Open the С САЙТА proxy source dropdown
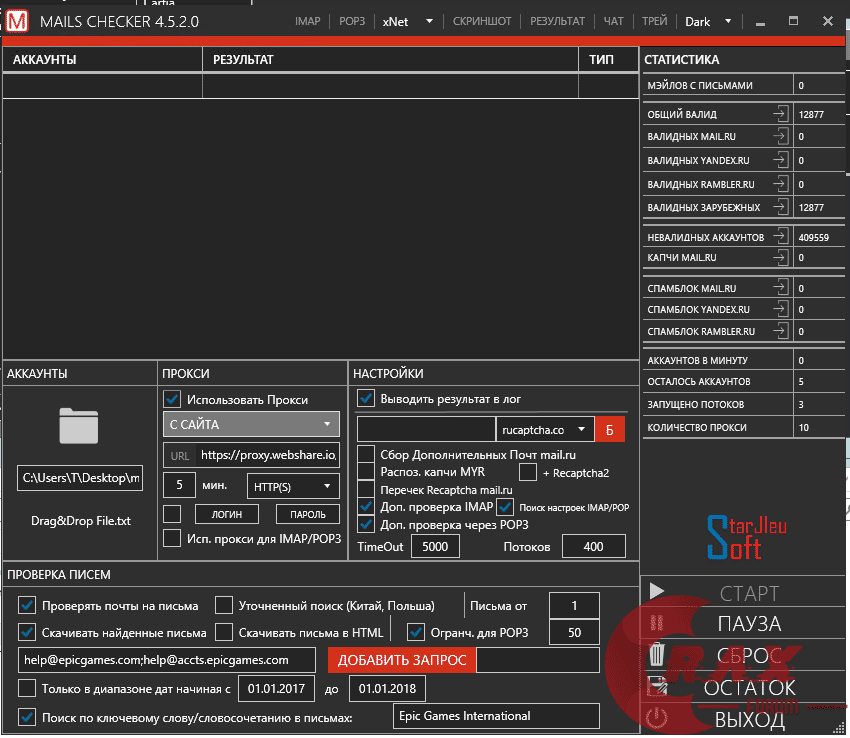This screenshot has width=850, height=738. point(250,424)
